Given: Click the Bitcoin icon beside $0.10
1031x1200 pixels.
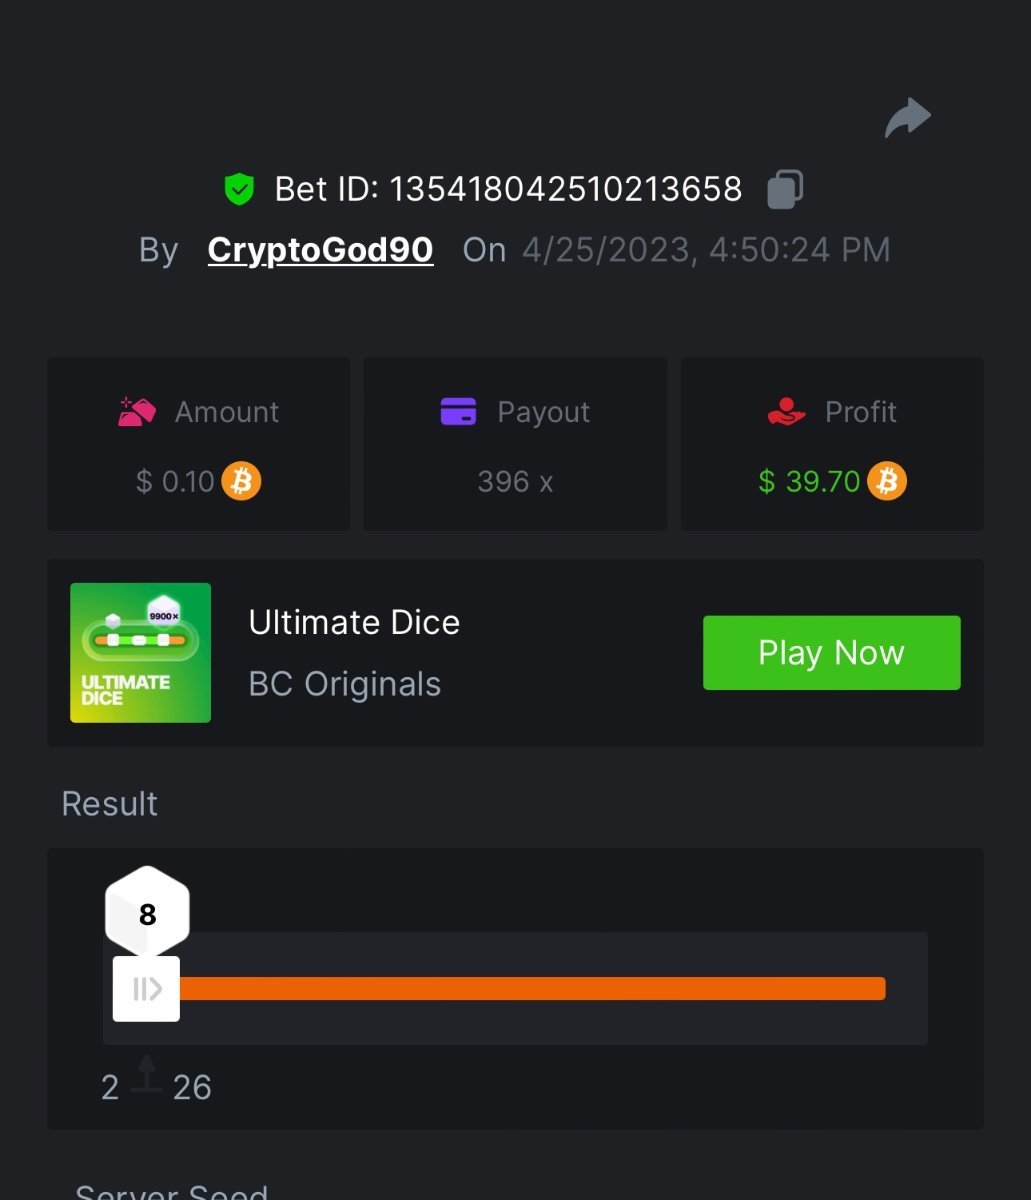Looking at the screenshot, I should pos(241,481).
